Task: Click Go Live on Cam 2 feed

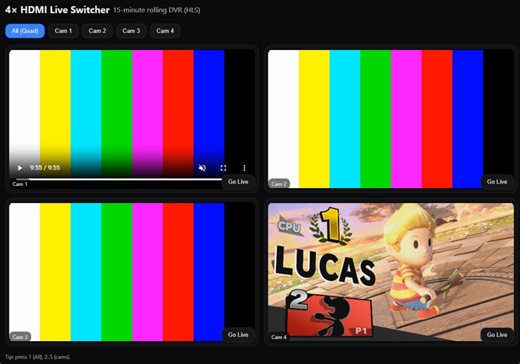Action: [497, 182]
